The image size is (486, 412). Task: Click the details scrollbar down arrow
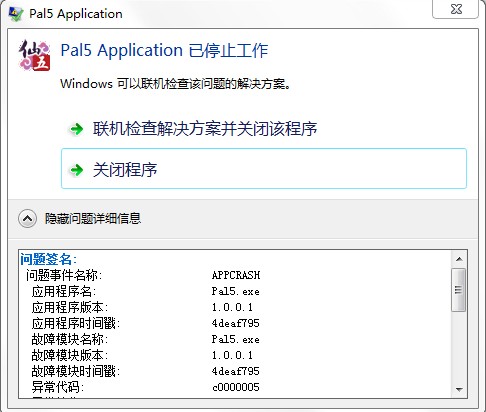click(459, 389)
